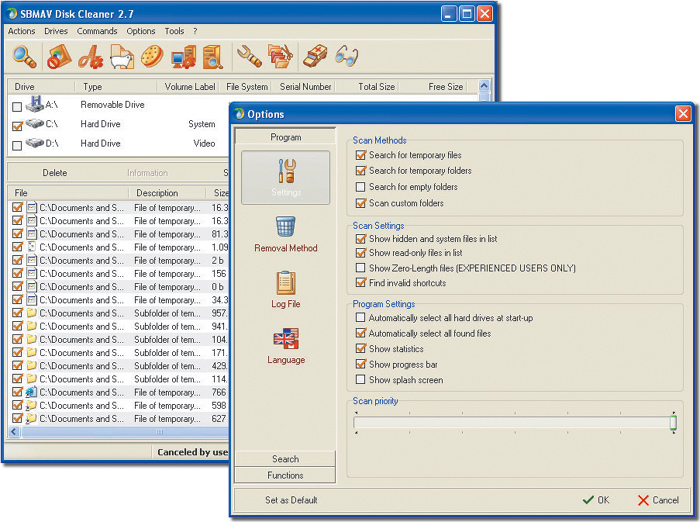Click the OK button in Options
700x522 pixels.
point(596,500)
